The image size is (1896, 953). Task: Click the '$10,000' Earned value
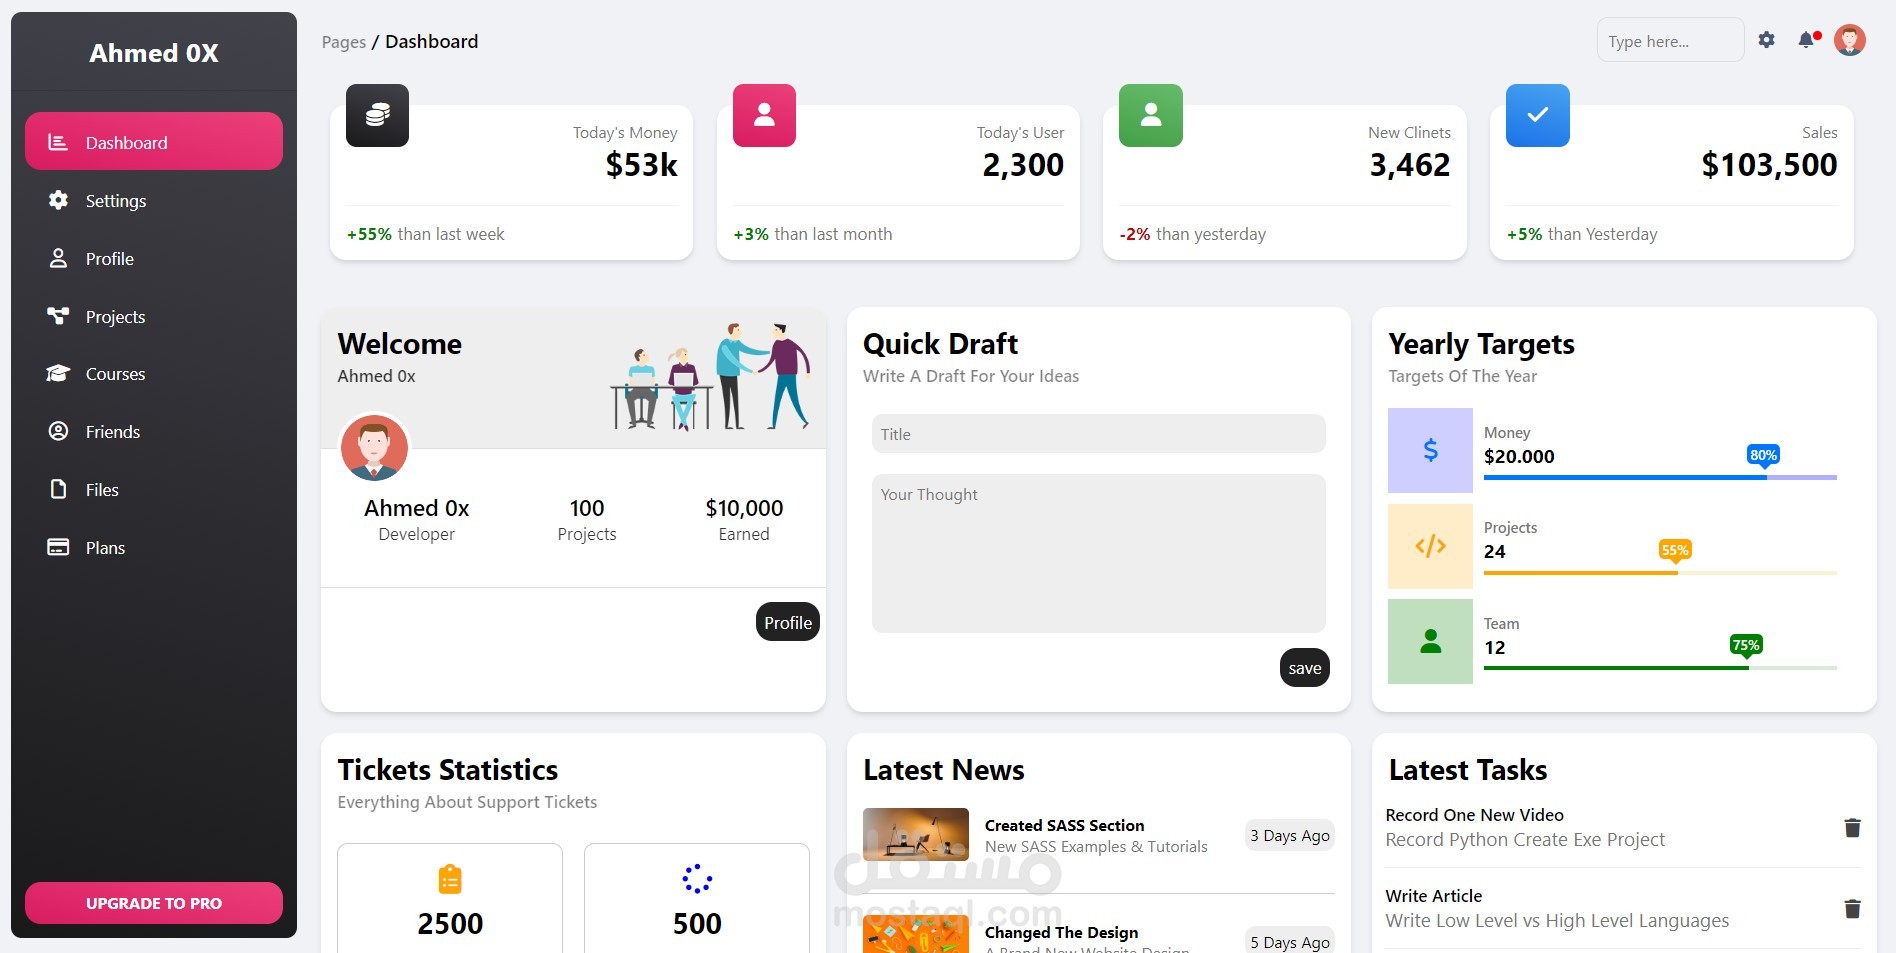(x=744, y=508)
